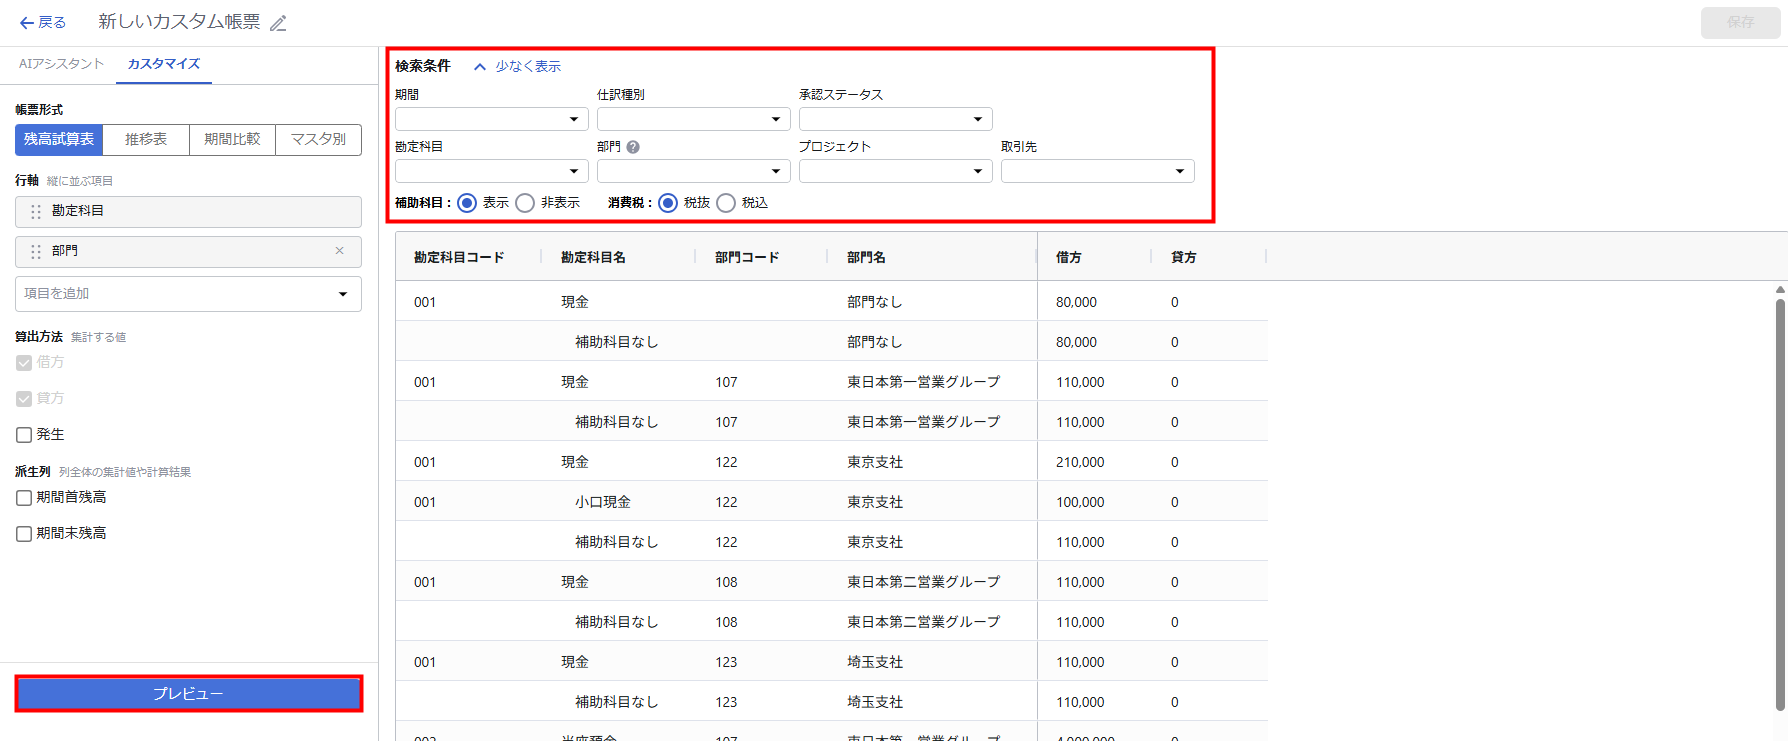Expand the 項目を追加 dropdown
Viewport: 1788px width, 741px height.
pyautogui.click(x=188, y=294)
